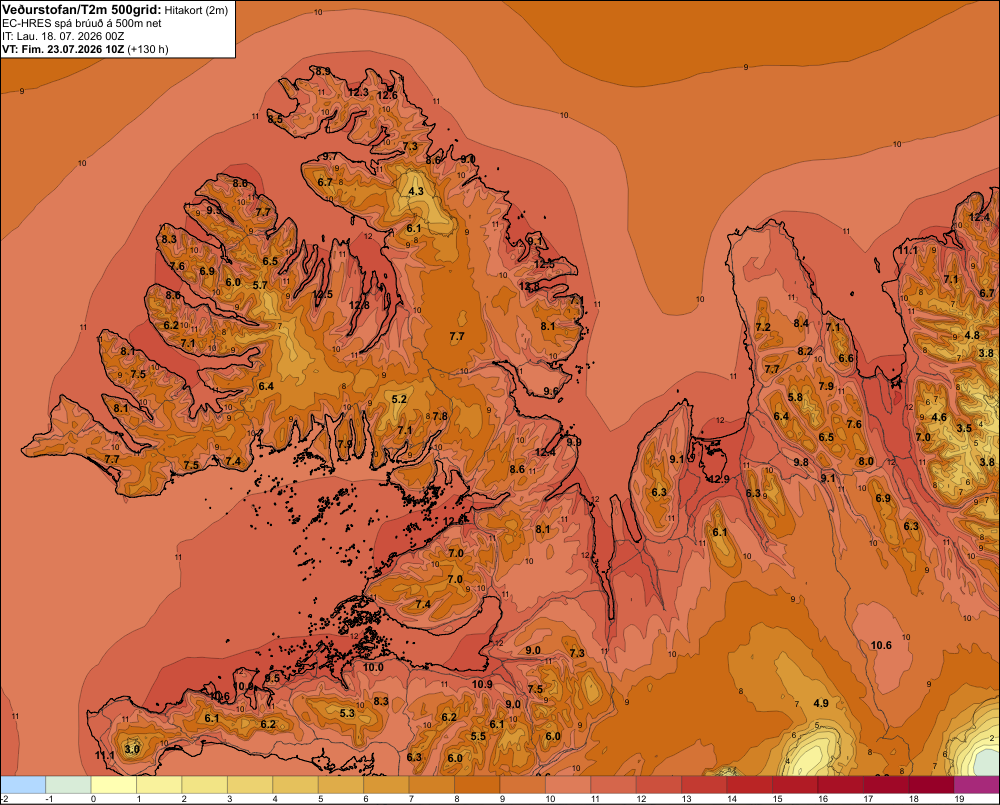
Task: Click the magenta legend swatch right of 19
Action: [x=977, y=785]
